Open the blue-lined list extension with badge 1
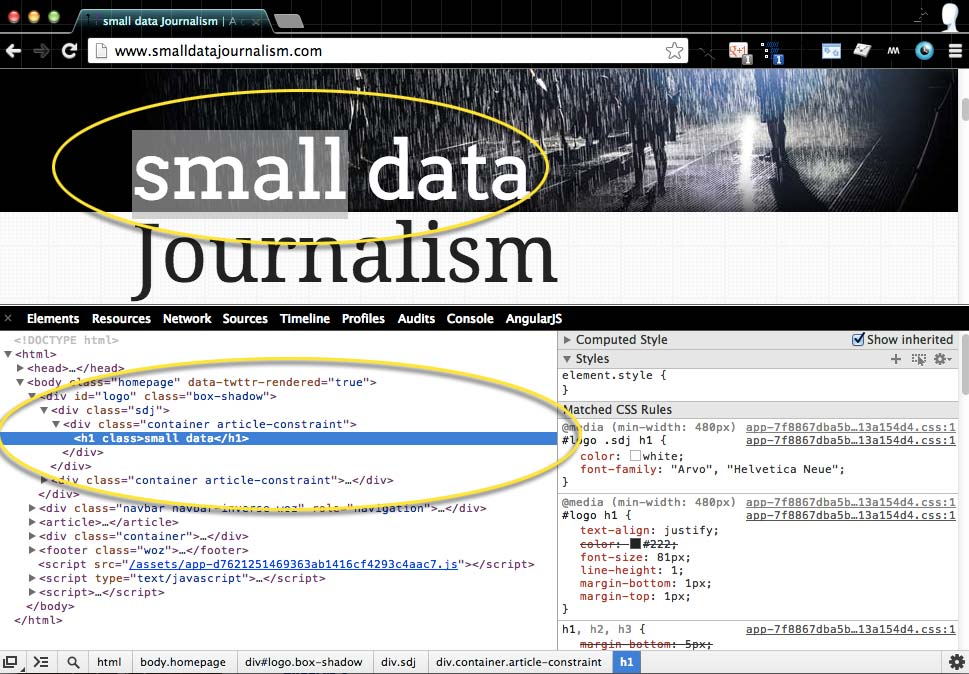The width and height of the screenshot is (969, 674). [x=772, y=52]
